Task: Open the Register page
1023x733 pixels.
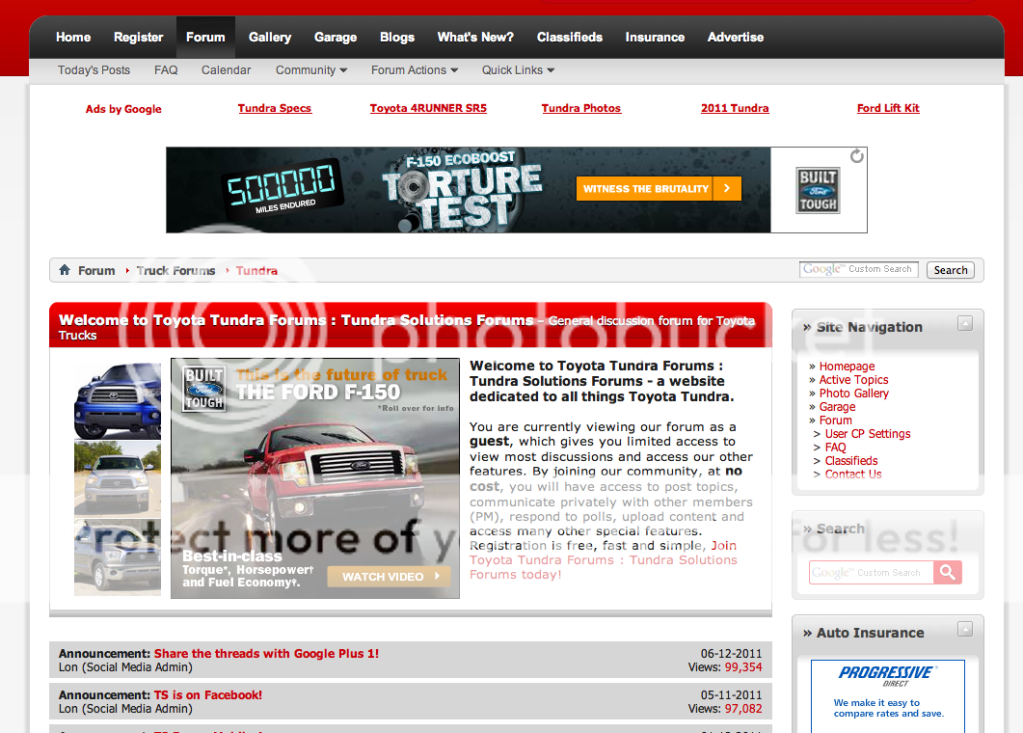Action: (x=138, y=37)
